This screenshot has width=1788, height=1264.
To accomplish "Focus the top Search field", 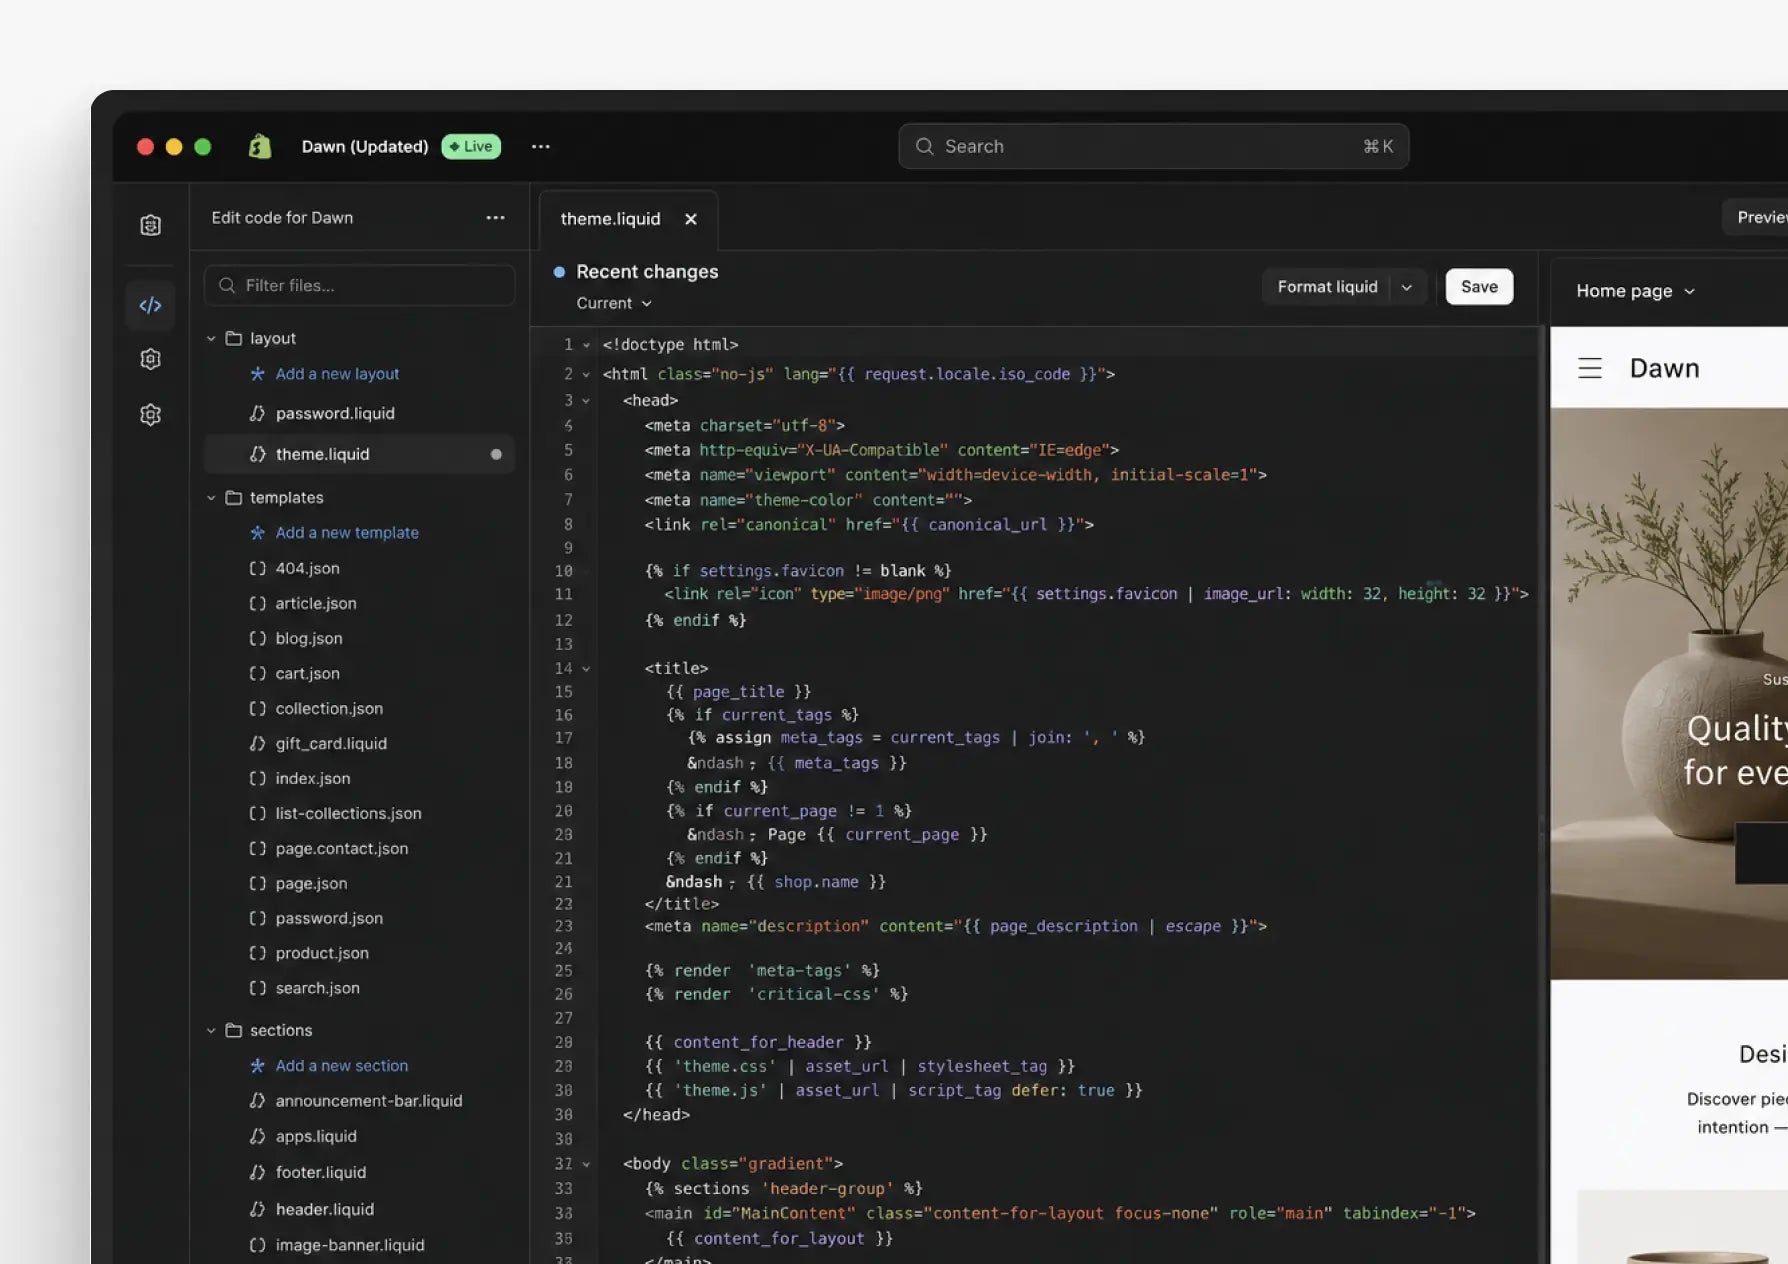I will (1154, 146).
